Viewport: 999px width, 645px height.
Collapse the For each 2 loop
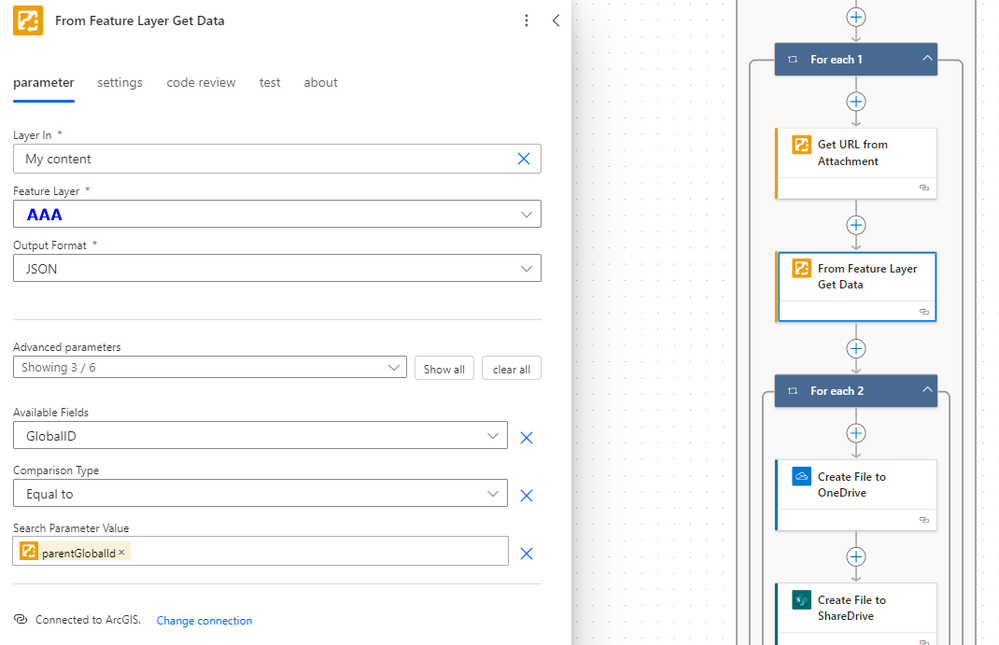pos(927,390)
